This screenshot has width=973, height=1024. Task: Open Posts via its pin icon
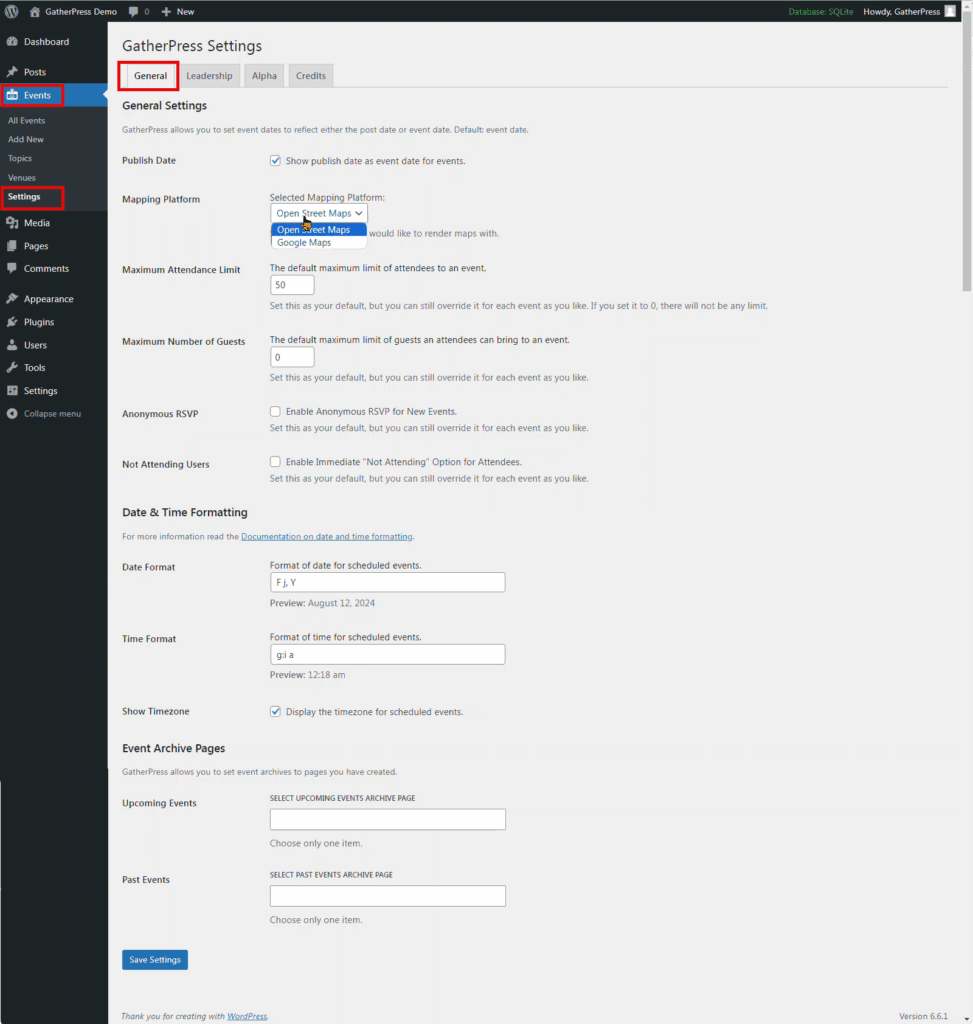(x=12, y=72)
